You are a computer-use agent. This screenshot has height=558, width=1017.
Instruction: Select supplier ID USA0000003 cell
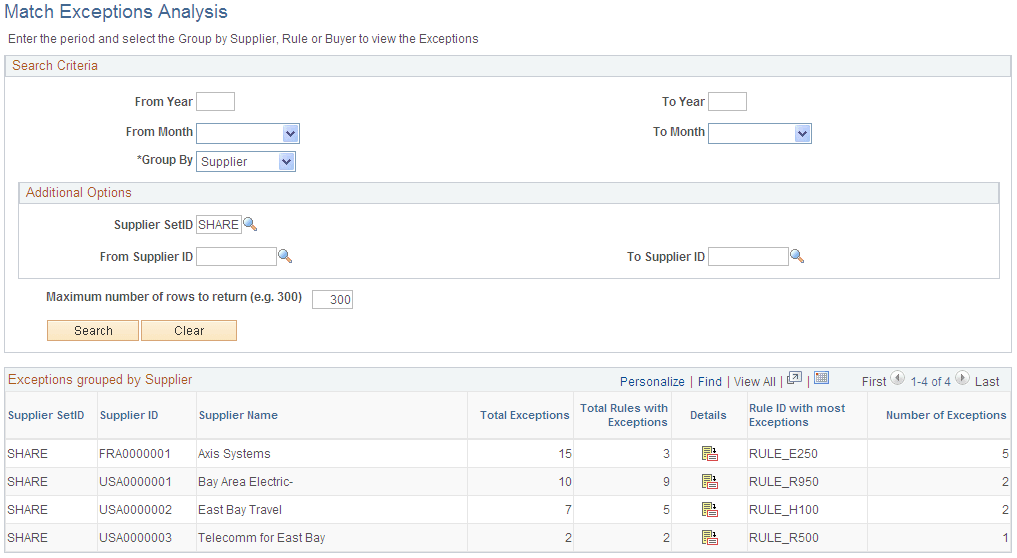pyautogui.click(x=136, y=537)
